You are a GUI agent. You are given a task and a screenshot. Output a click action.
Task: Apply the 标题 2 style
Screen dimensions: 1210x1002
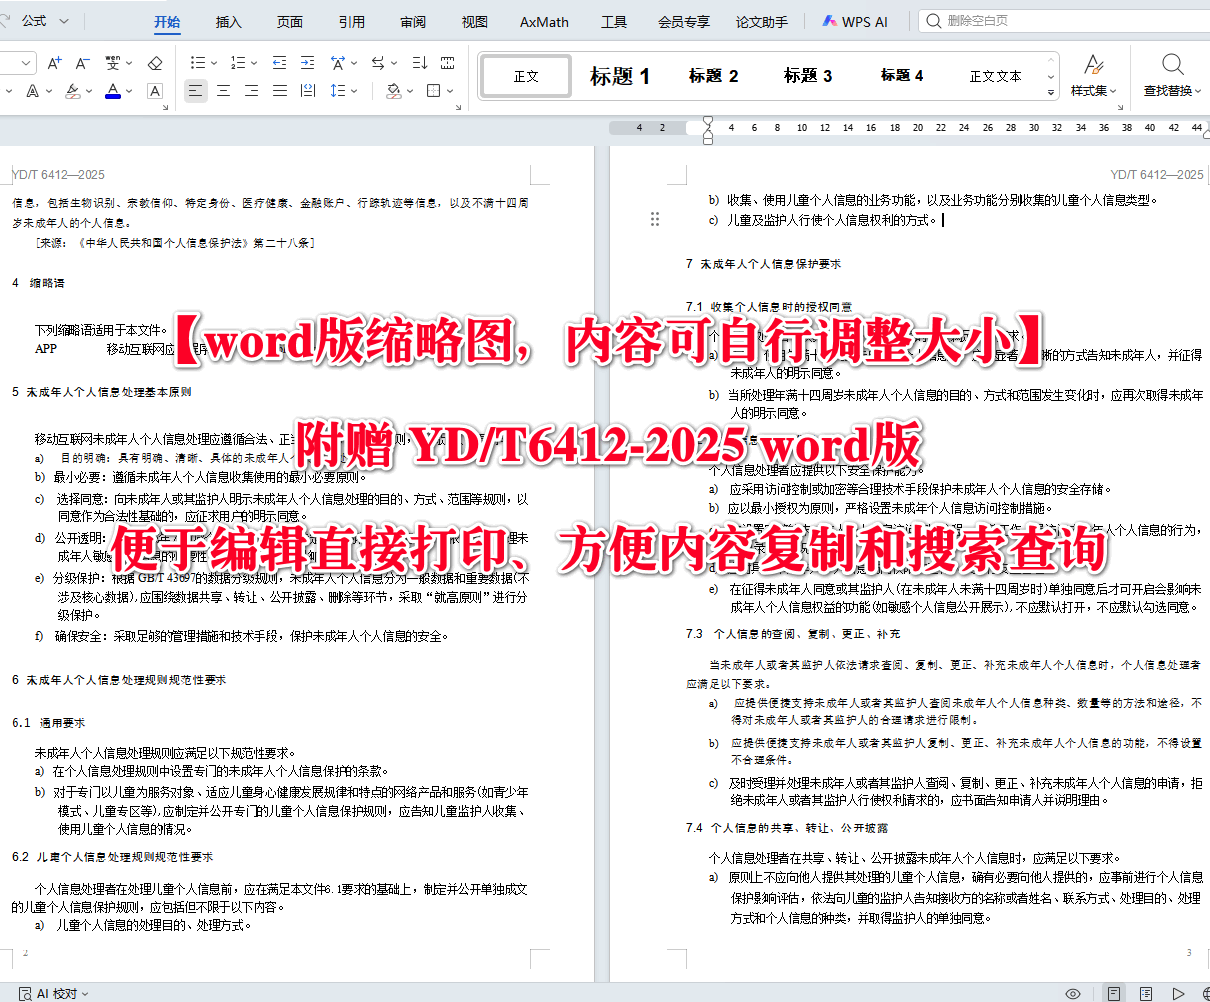713,76
